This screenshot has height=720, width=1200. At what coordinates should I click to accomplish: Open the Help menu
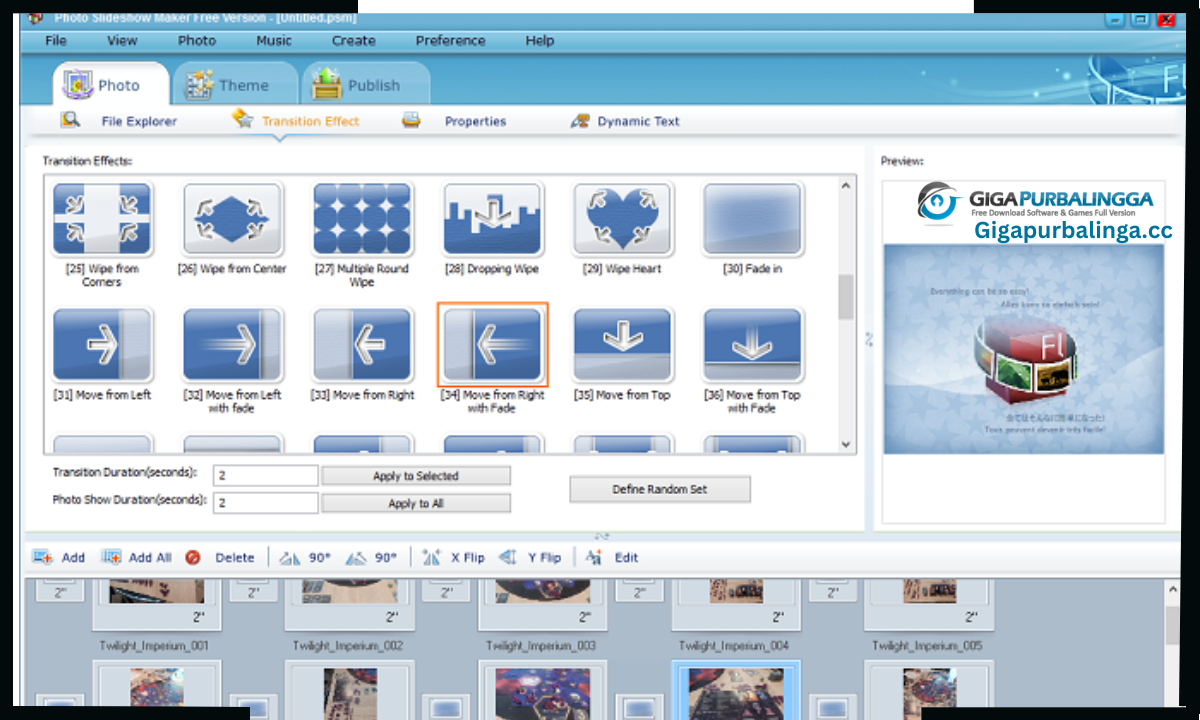point(540,40)
